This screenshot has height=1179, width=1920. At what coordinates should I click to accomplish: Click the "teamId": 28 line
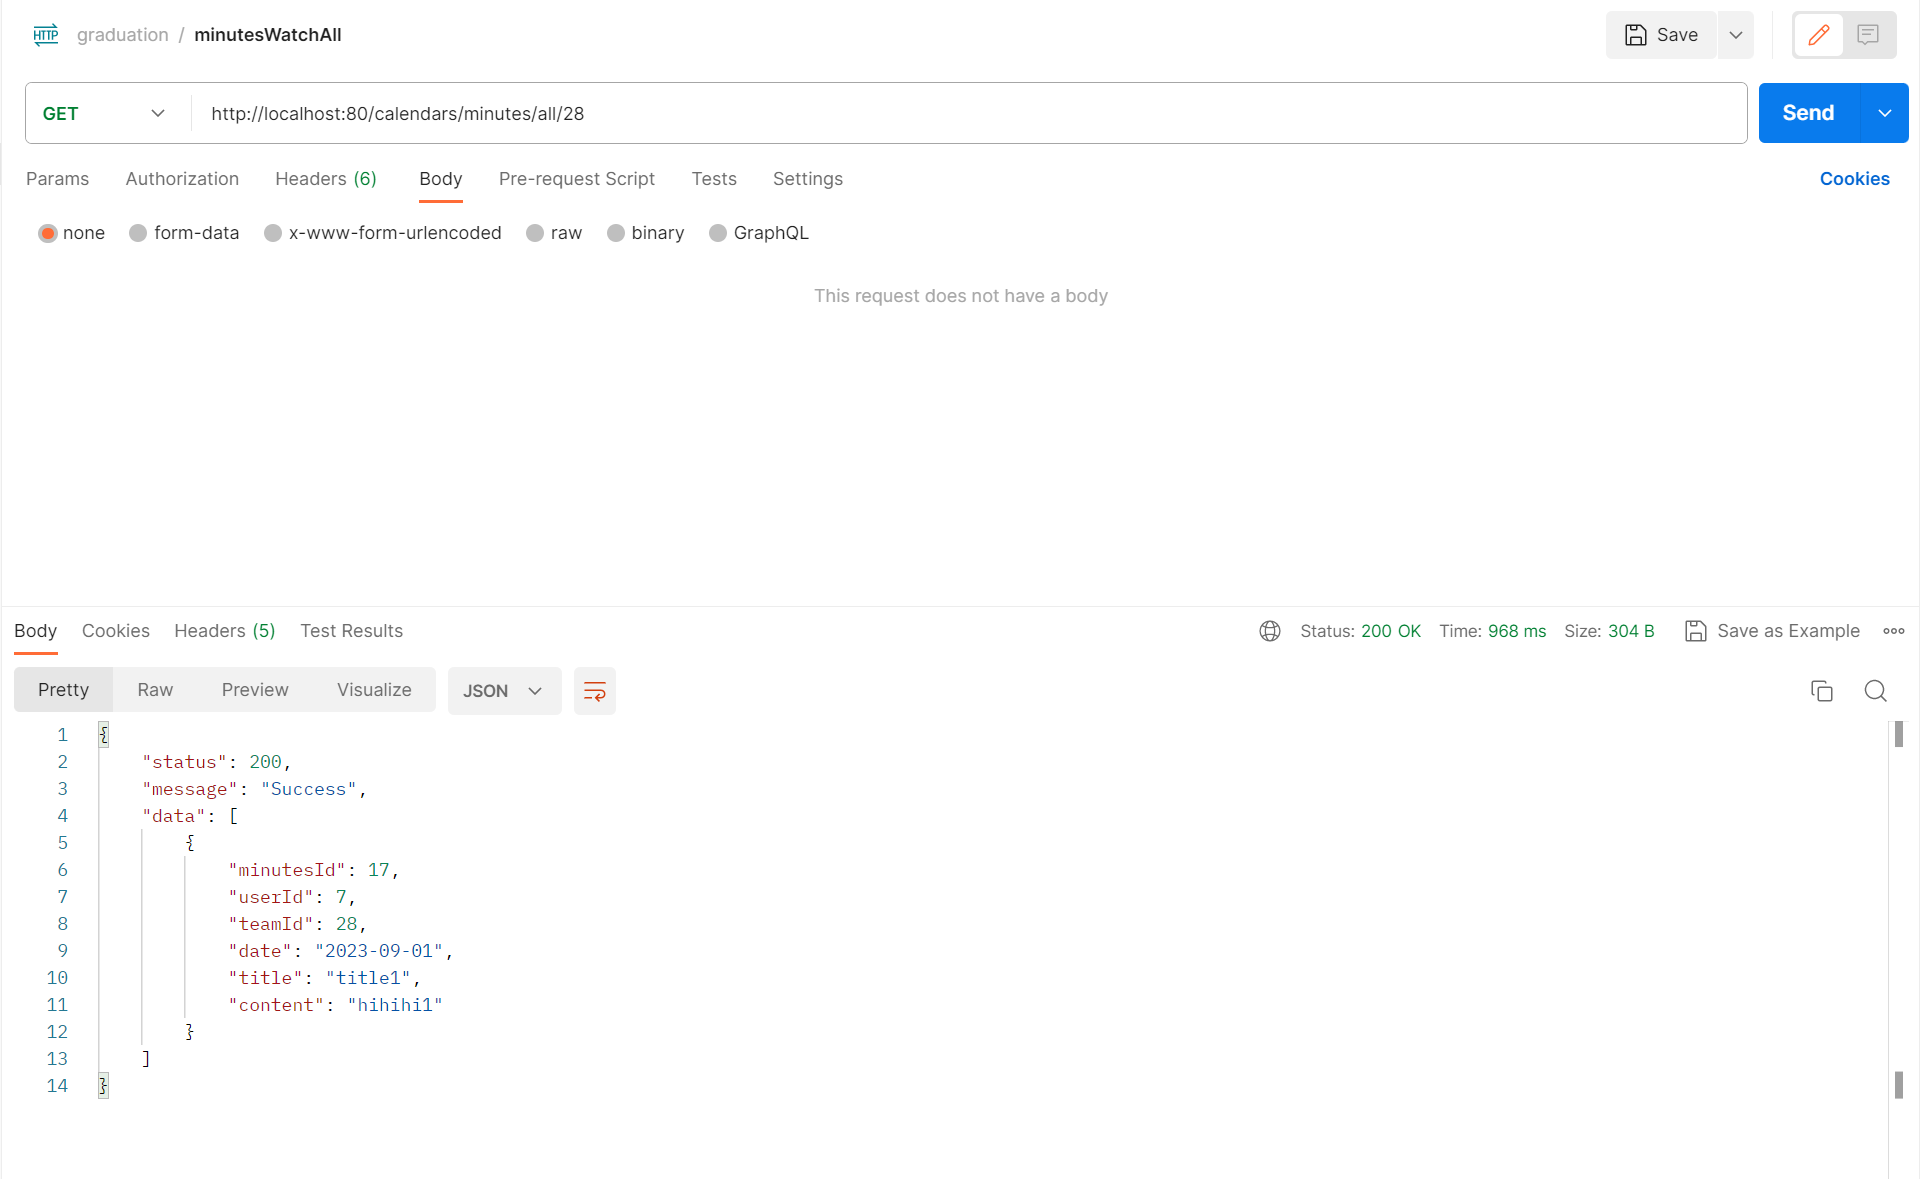298,924
